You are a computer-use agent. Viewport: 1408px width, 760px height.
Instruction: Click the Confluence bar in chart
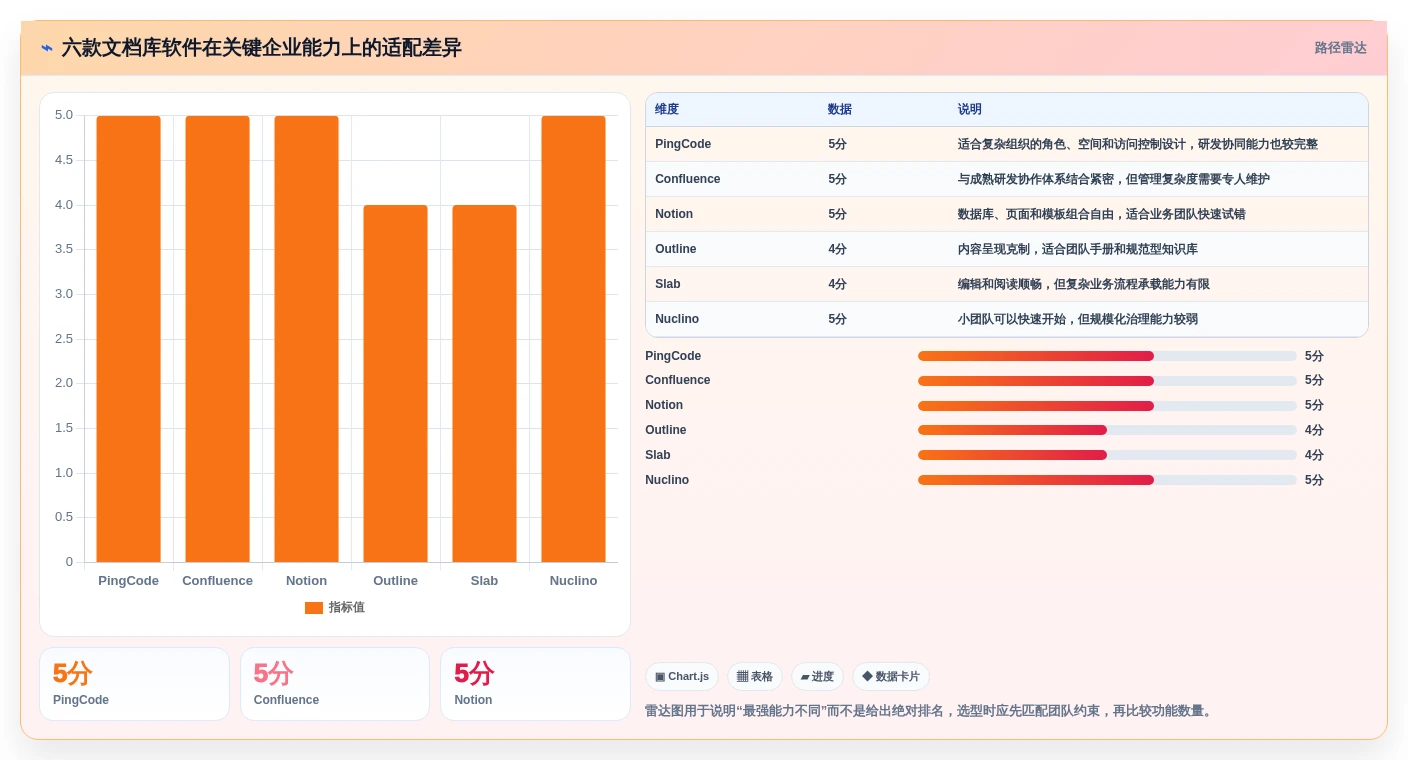[217, 339]
